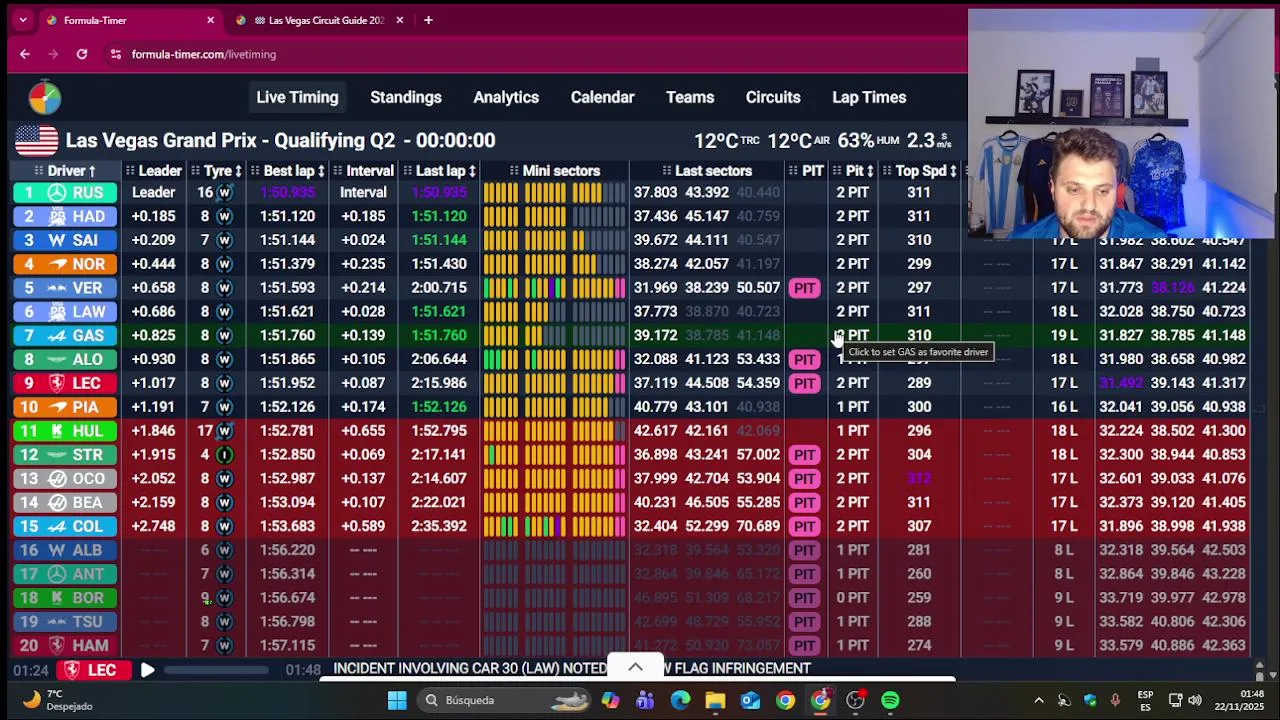Click the site information icon in address bar
This screenshot has height=720, width=1280.
pos(116,54)
